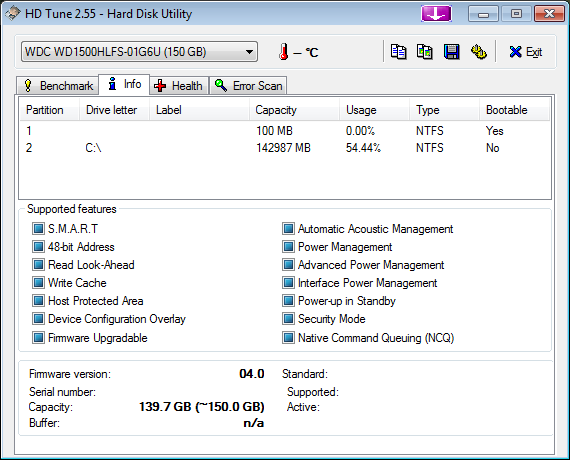Viewport: 570px width, 460px height.
Task: Click the 54.44% usage value
Action: pyautogui.click(x=363, y=148)
